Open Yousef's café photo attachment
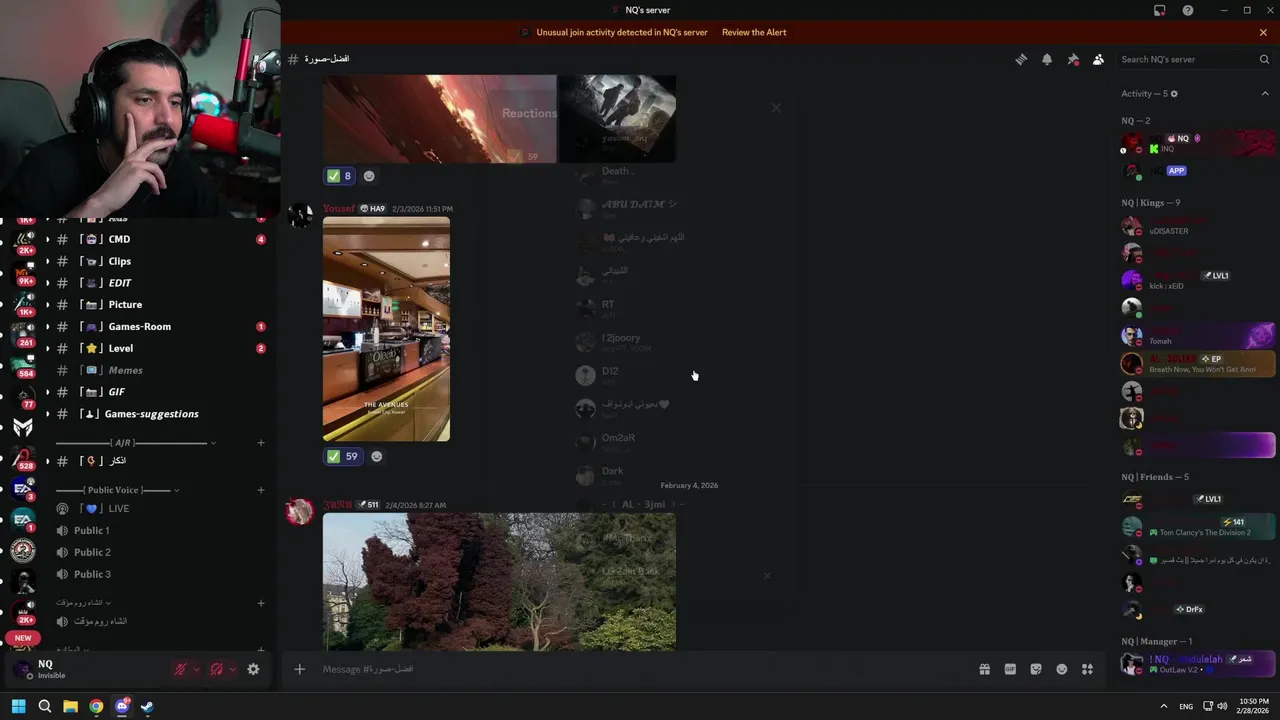Screen dimensions: 1280x720 point(386,329)
